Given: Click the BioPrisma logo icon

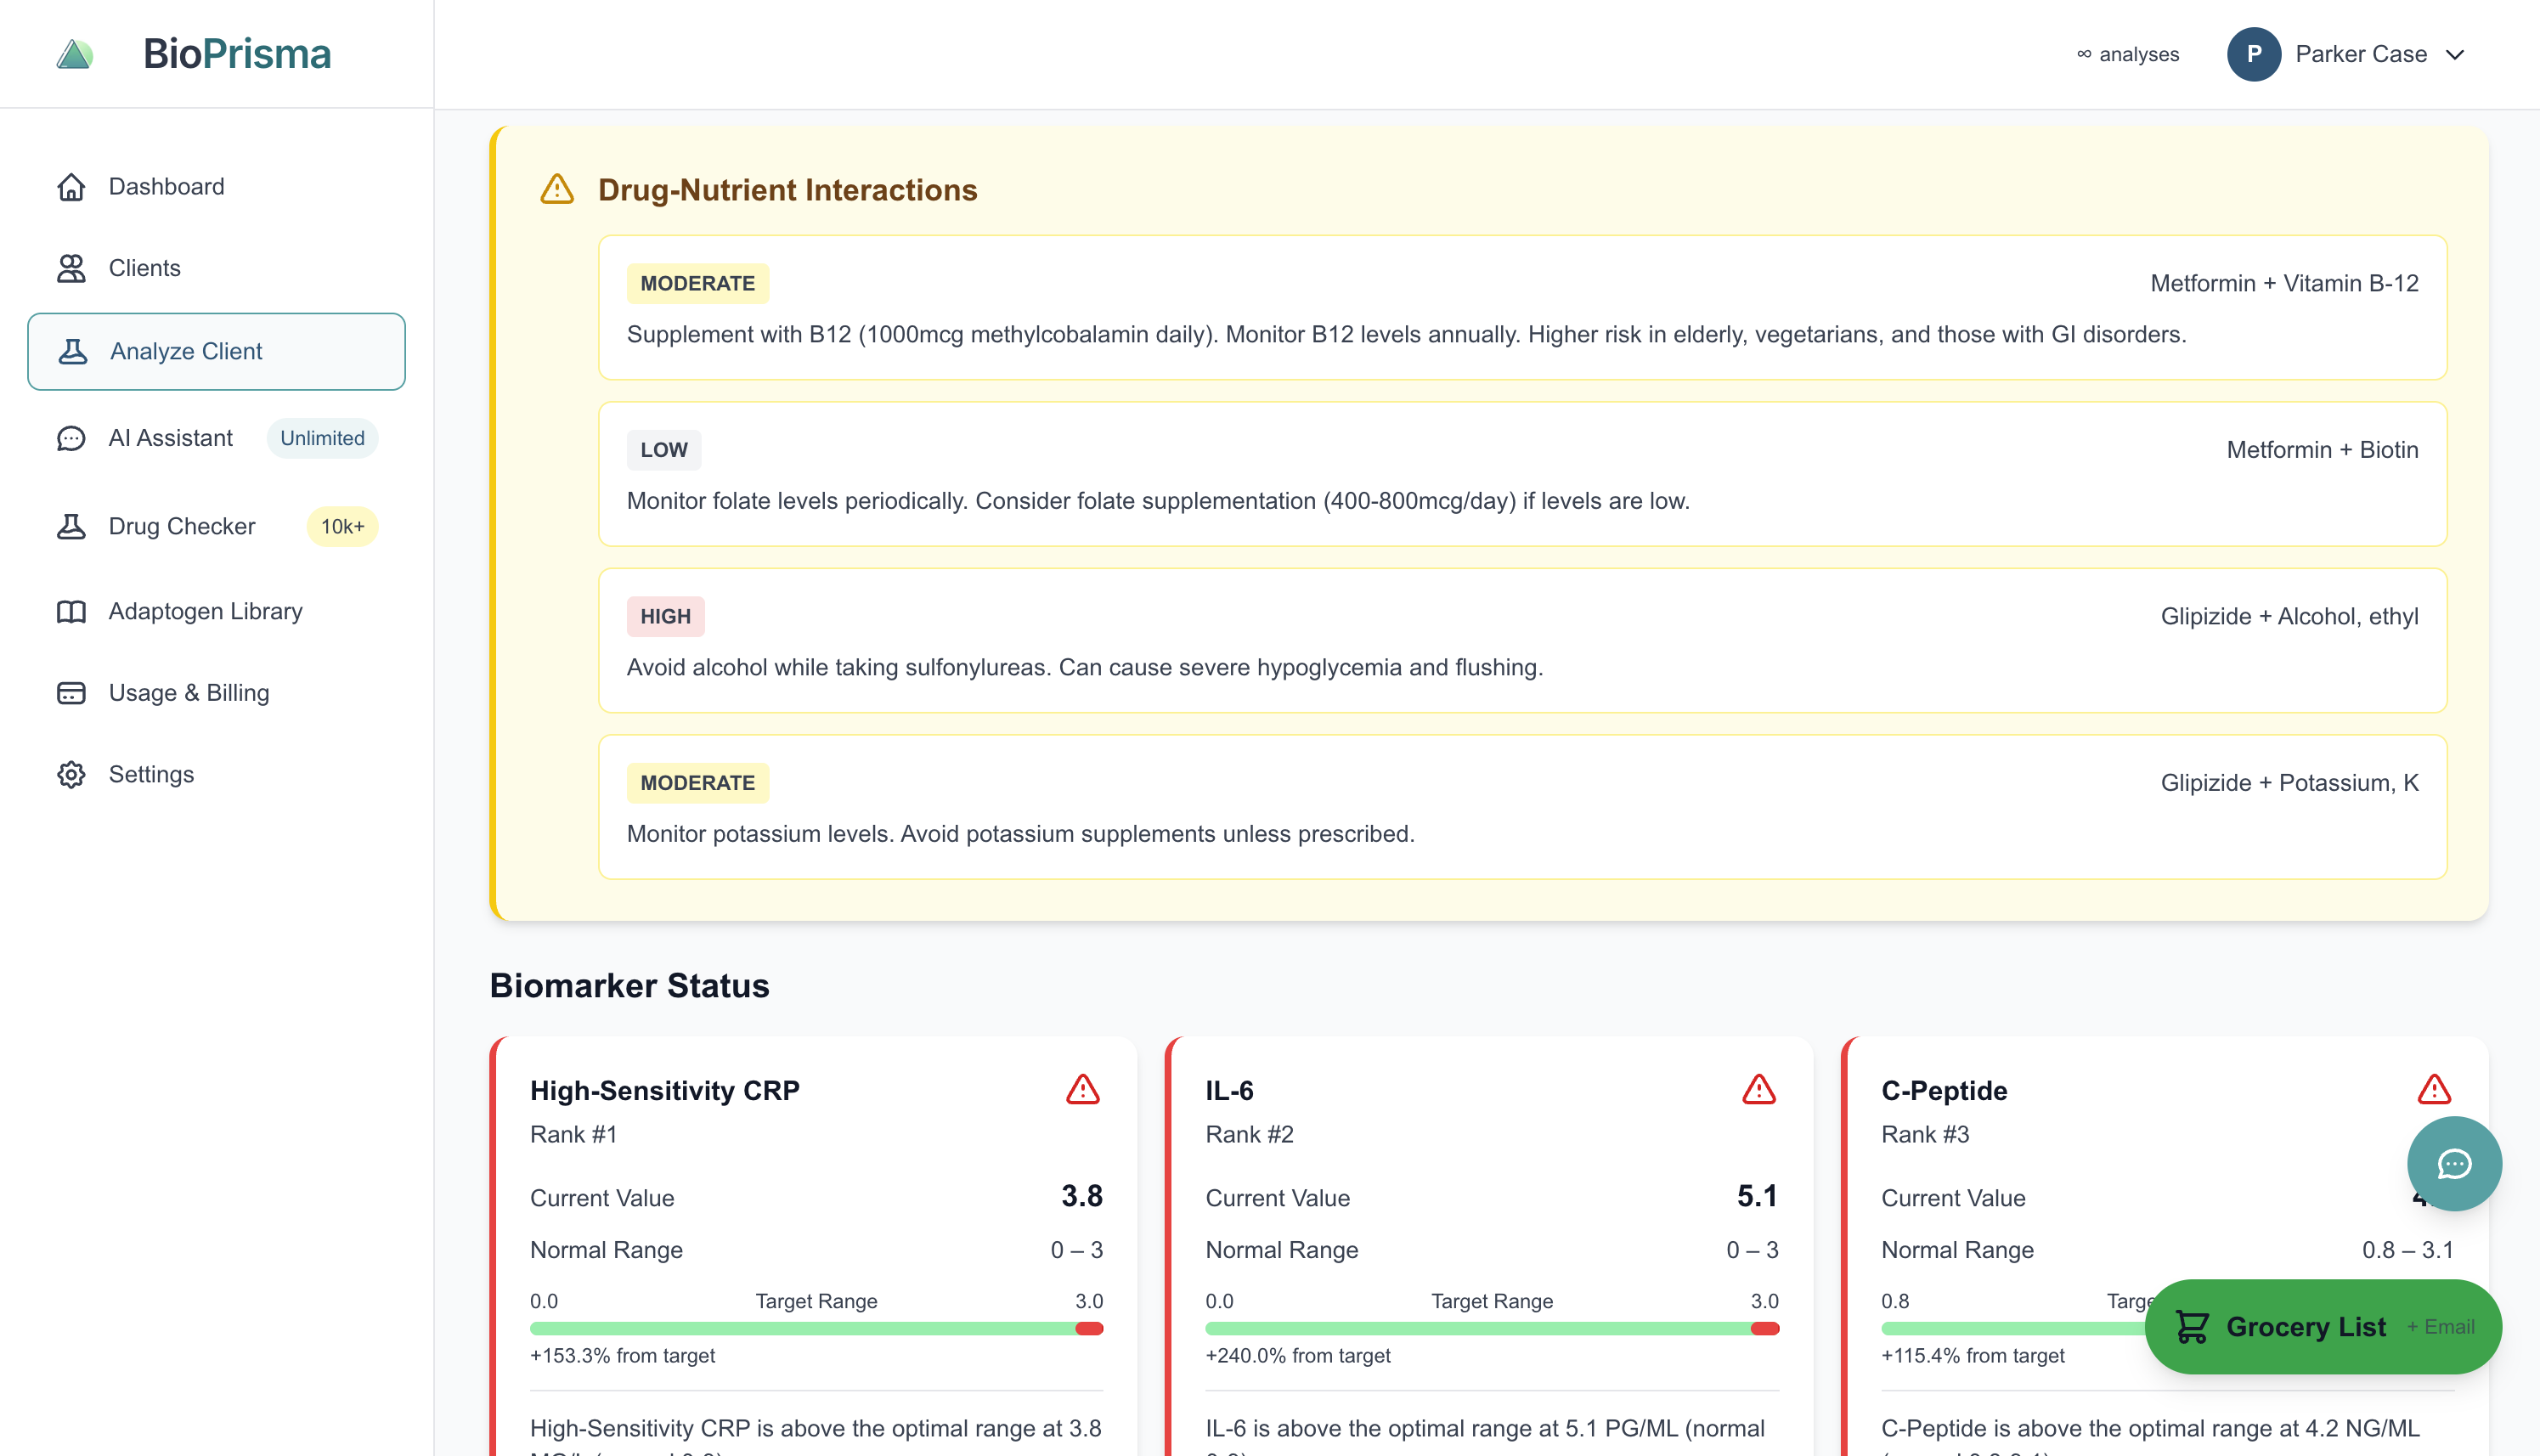Looking at the screenshot, I should pyautogui.click(x=75, y=54).
